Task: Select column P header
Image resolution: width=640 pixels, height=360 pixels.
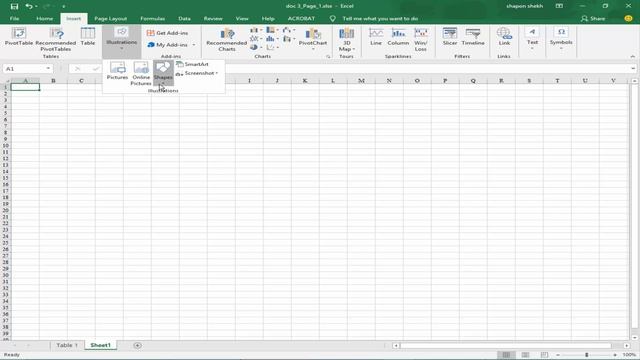Action: point(445,80)
